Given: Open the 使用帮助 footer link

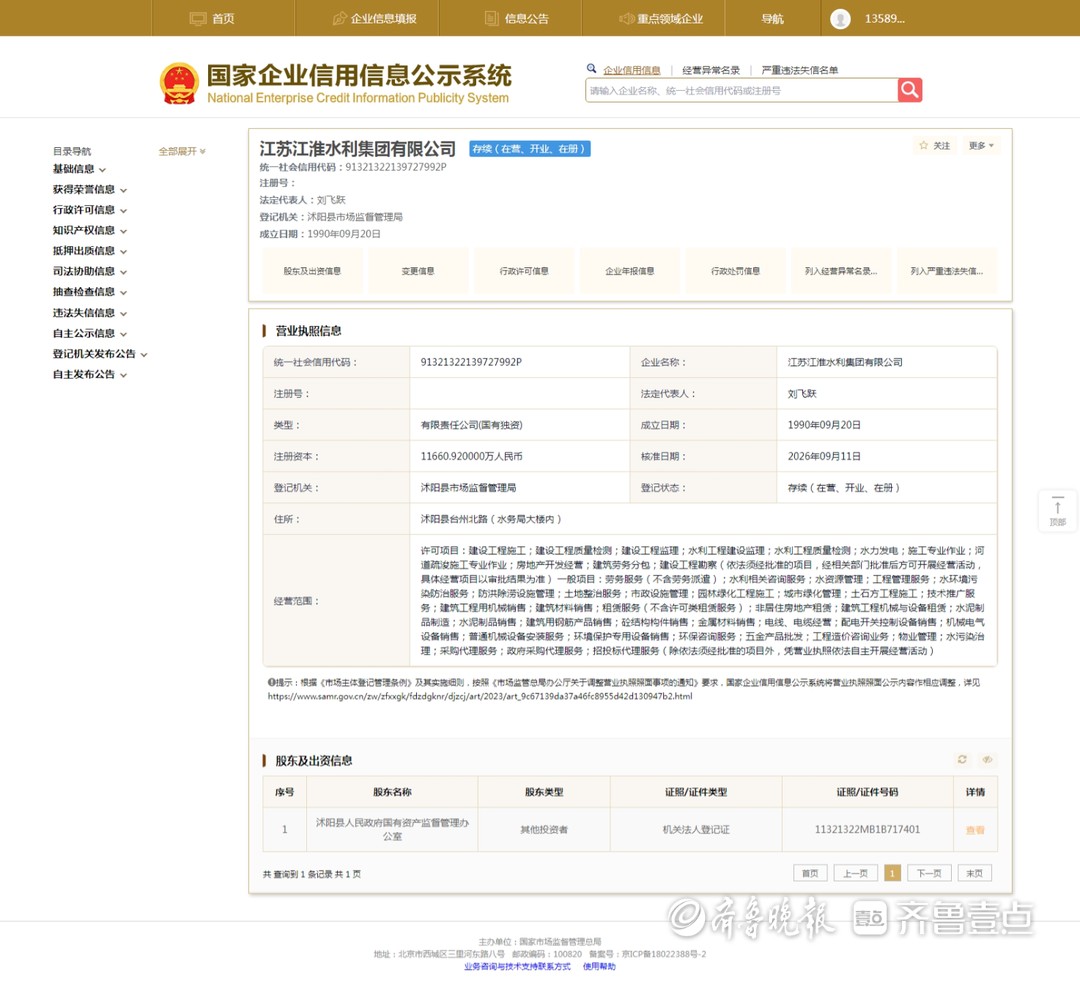Looking at the screenshot, I should (x=599, y=966).
